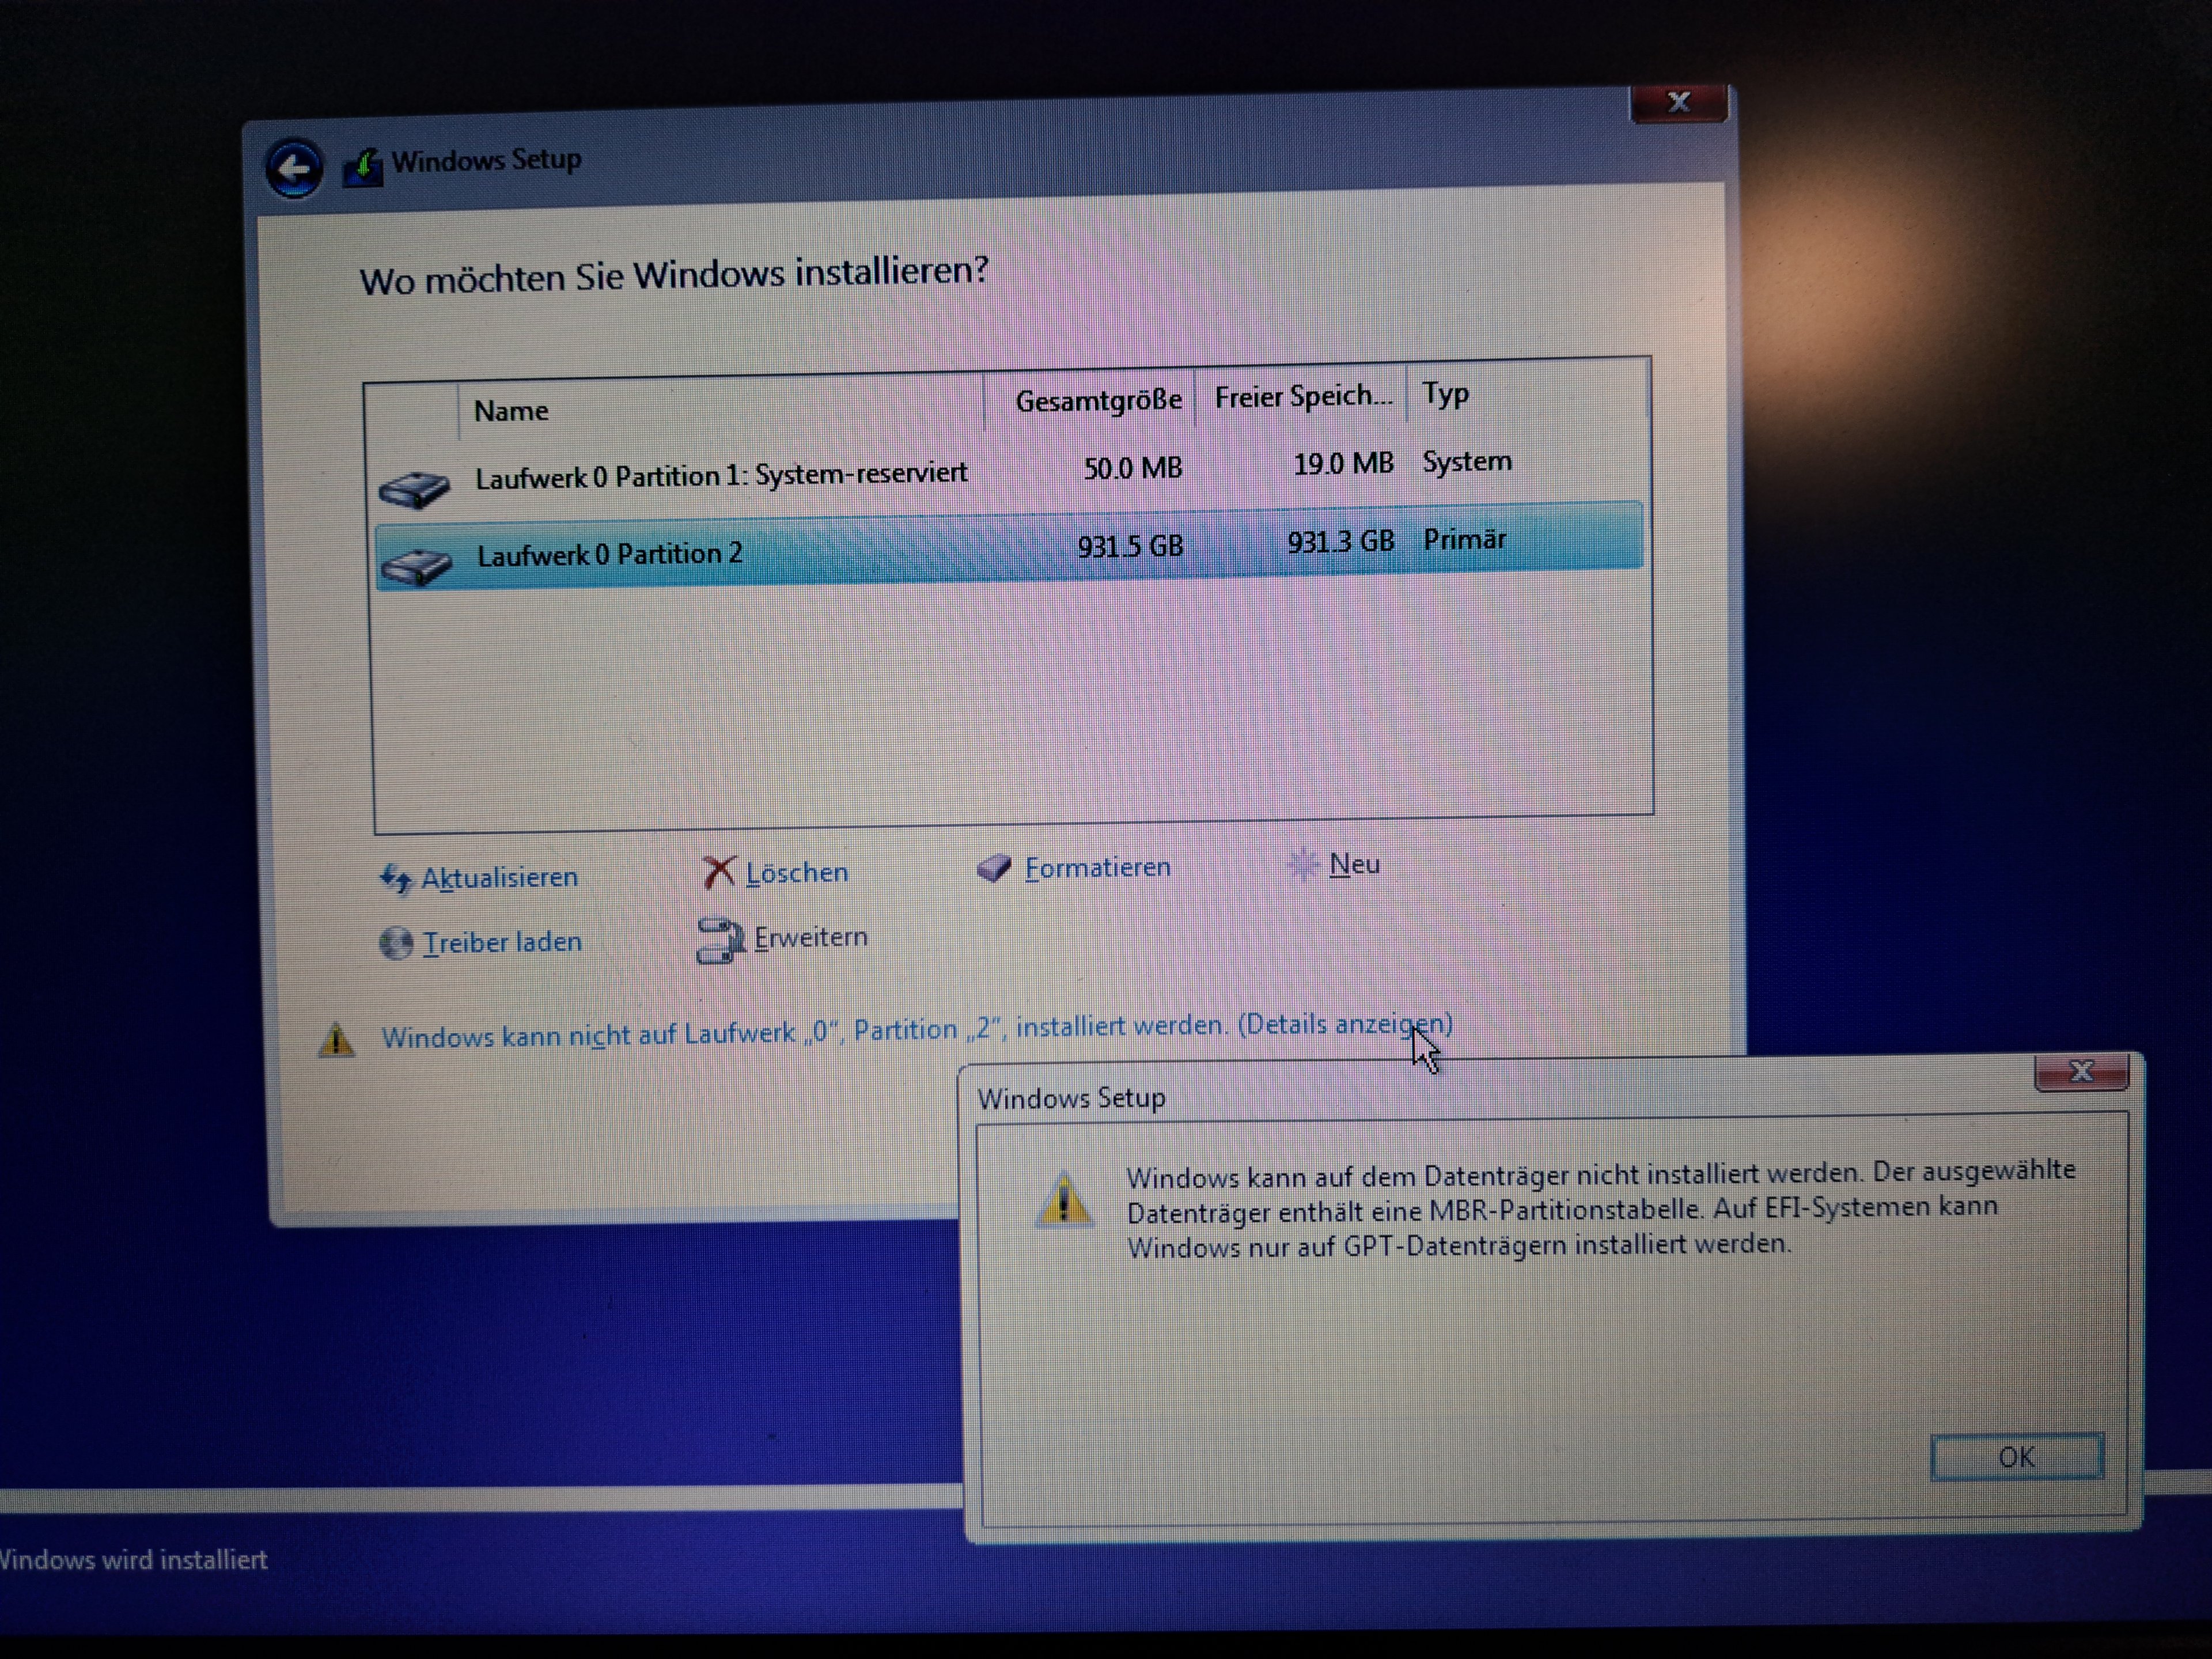Click the red X Löschen icon
2212x1659 pixels.
pyautogui.click(x=718, y=872)
